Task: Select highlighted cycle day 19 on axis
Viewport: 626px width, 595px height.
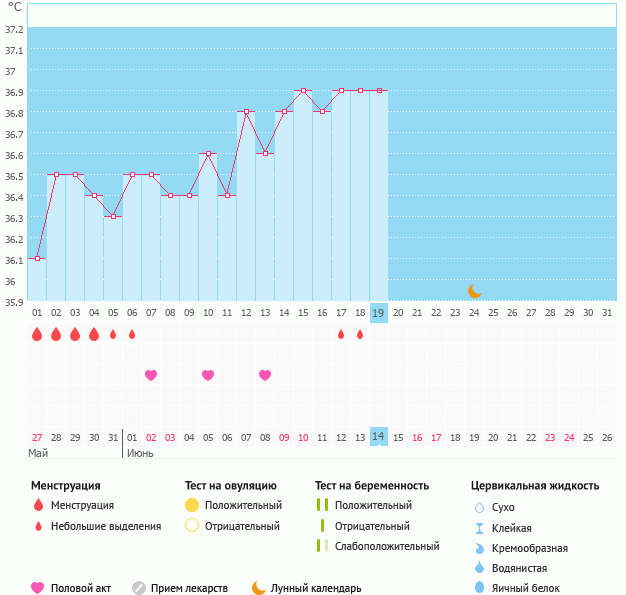Action: click(378, 312)
